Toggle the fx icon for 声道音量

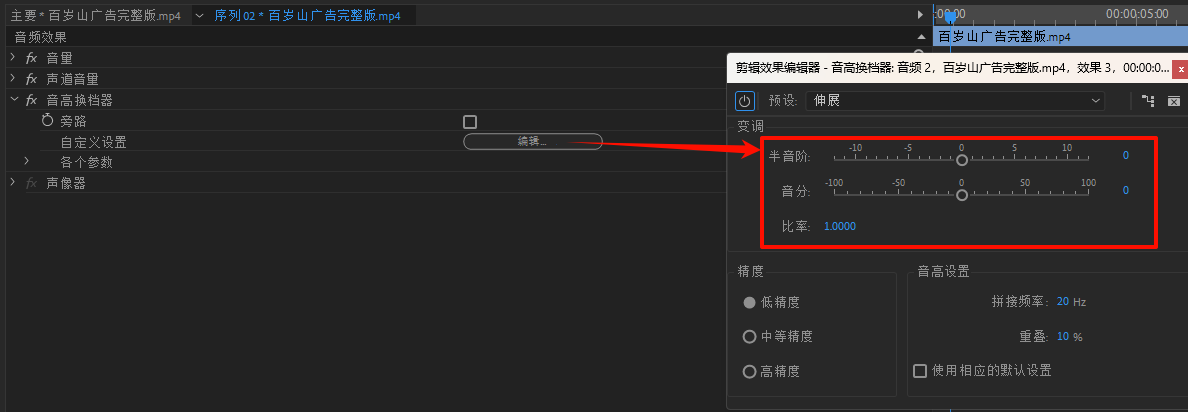(x=32, y=79)
